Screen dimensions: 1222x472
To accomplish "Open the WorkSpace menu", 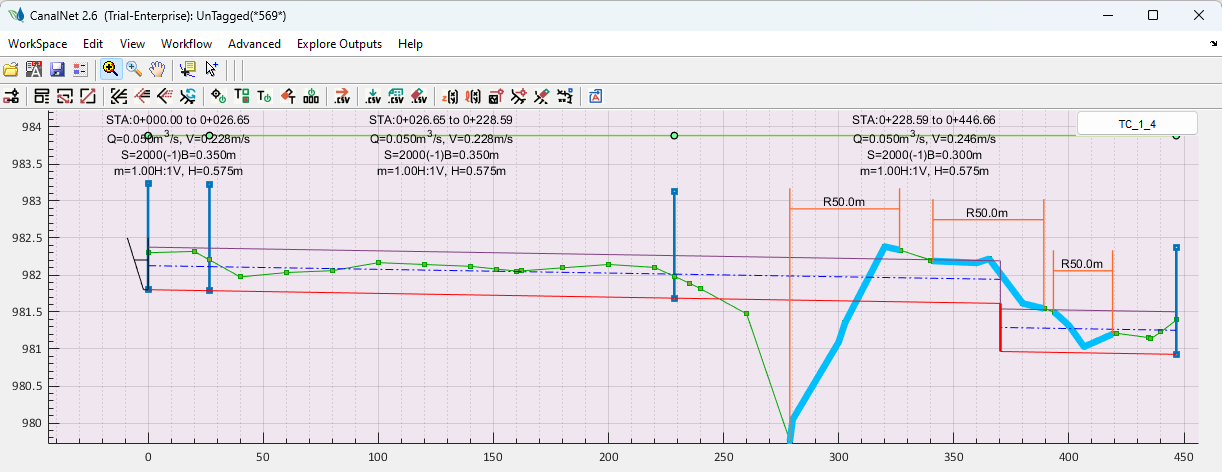I will 37,44.
